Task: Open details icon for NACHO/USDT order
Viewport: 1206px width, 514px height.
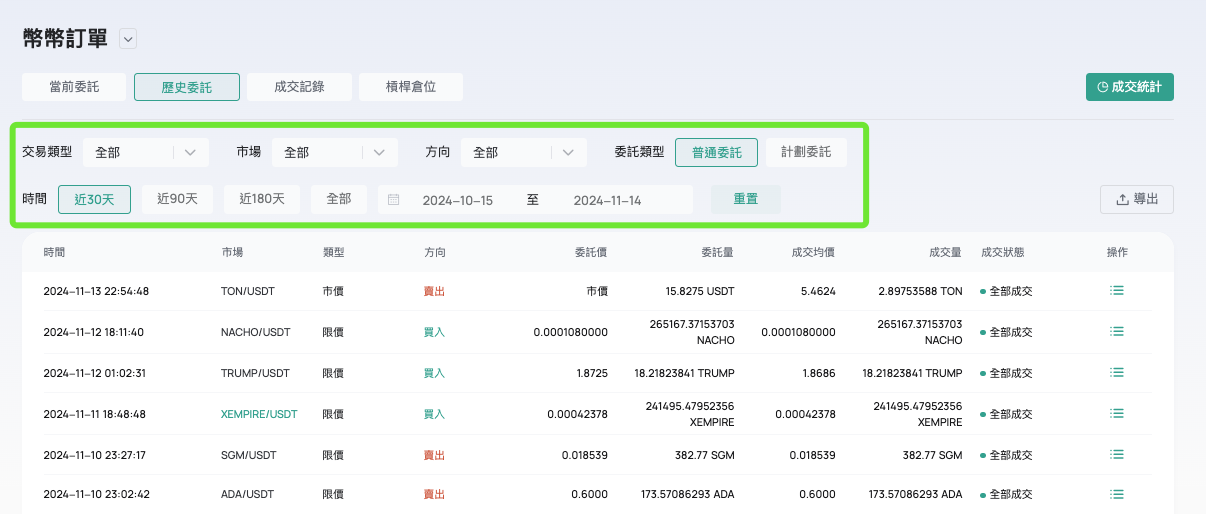Action: pos(1117,332)
